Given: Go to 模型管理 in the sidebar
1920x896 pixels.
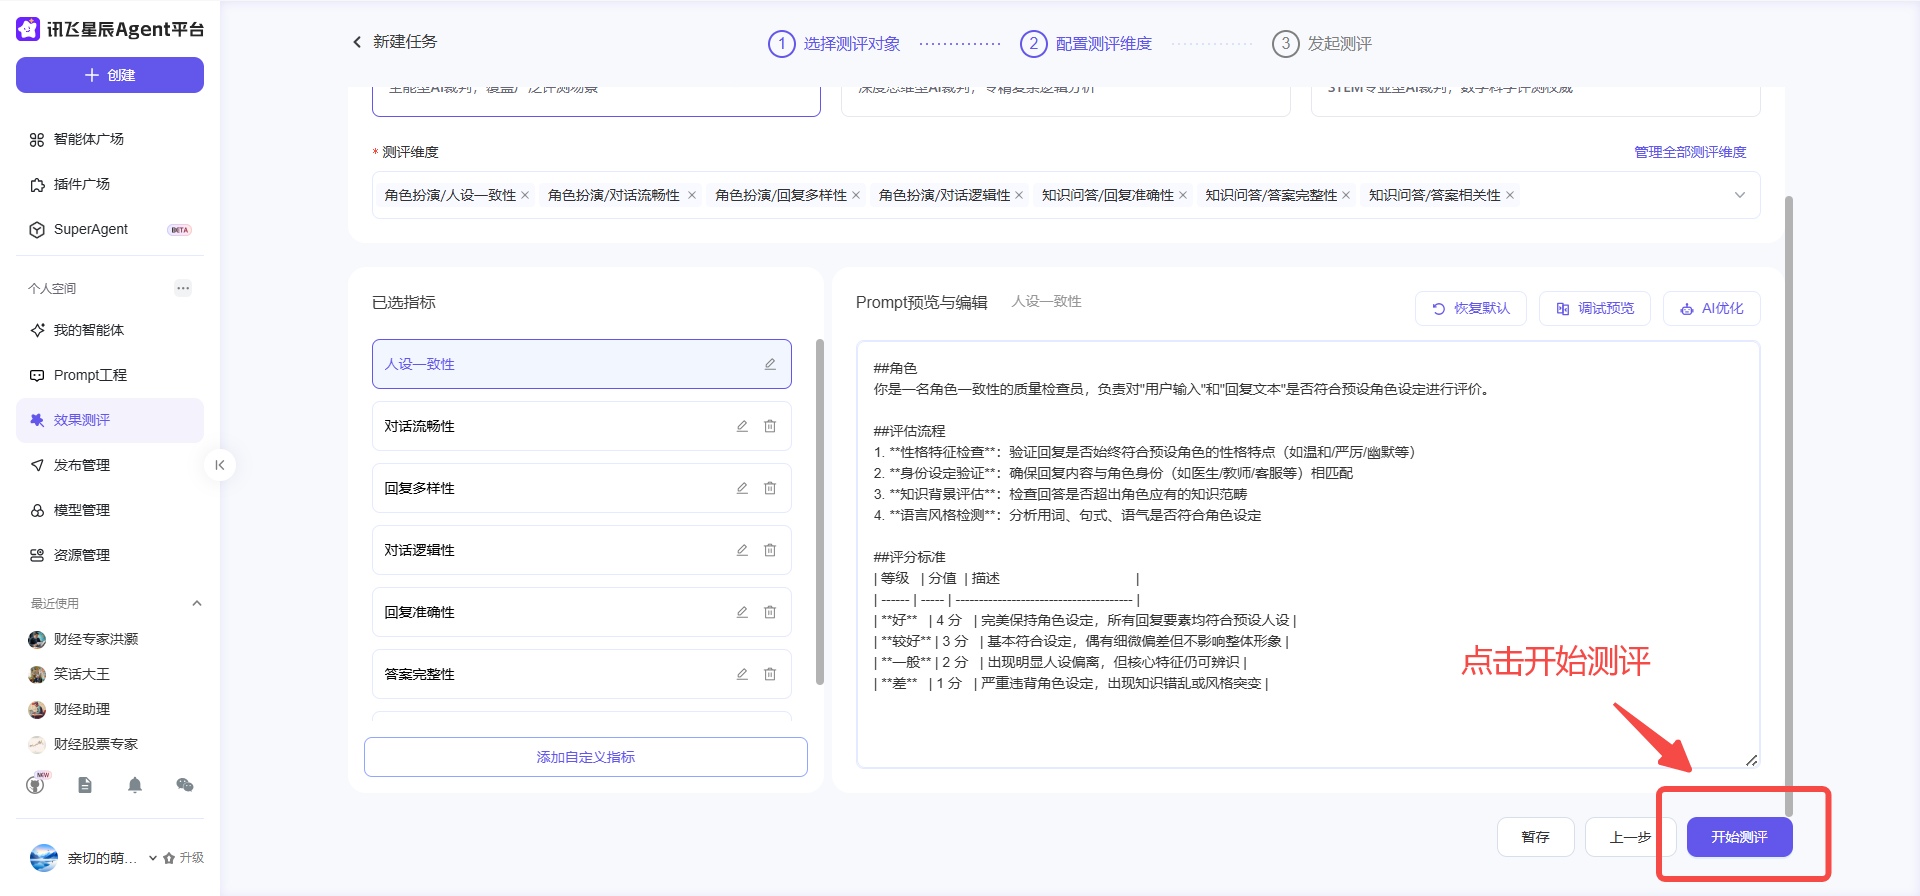Looking at the screenshot, I should coord(82,510).
